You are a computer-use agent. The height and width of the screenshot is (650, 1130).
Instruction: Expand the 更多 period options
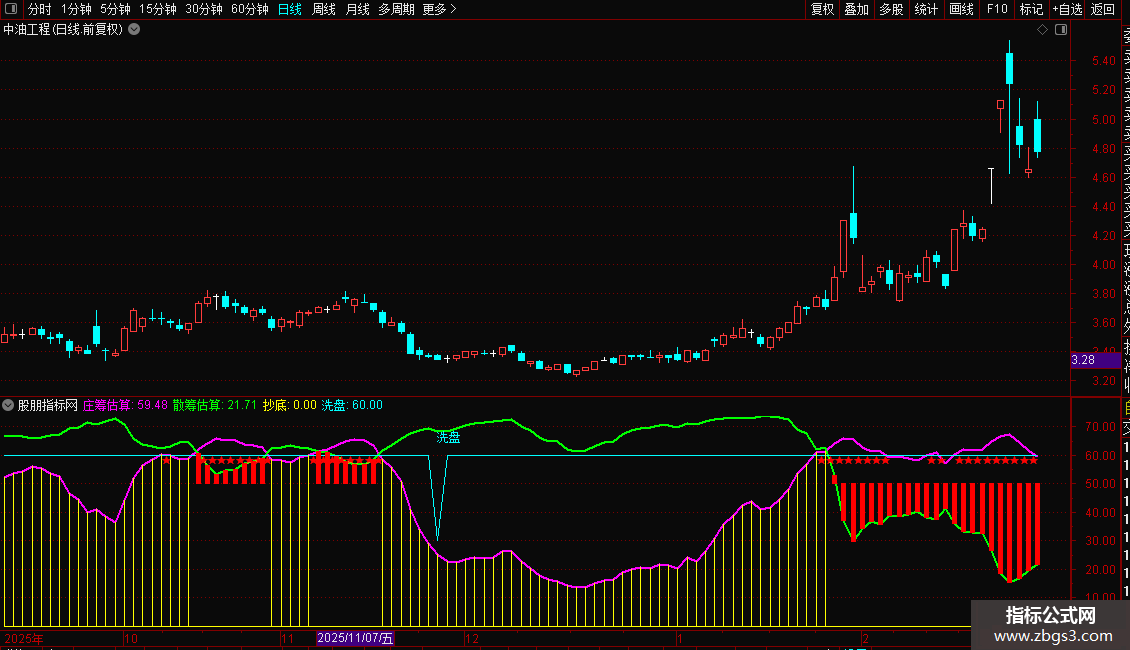pyautogui.click(x=439, y=10)
